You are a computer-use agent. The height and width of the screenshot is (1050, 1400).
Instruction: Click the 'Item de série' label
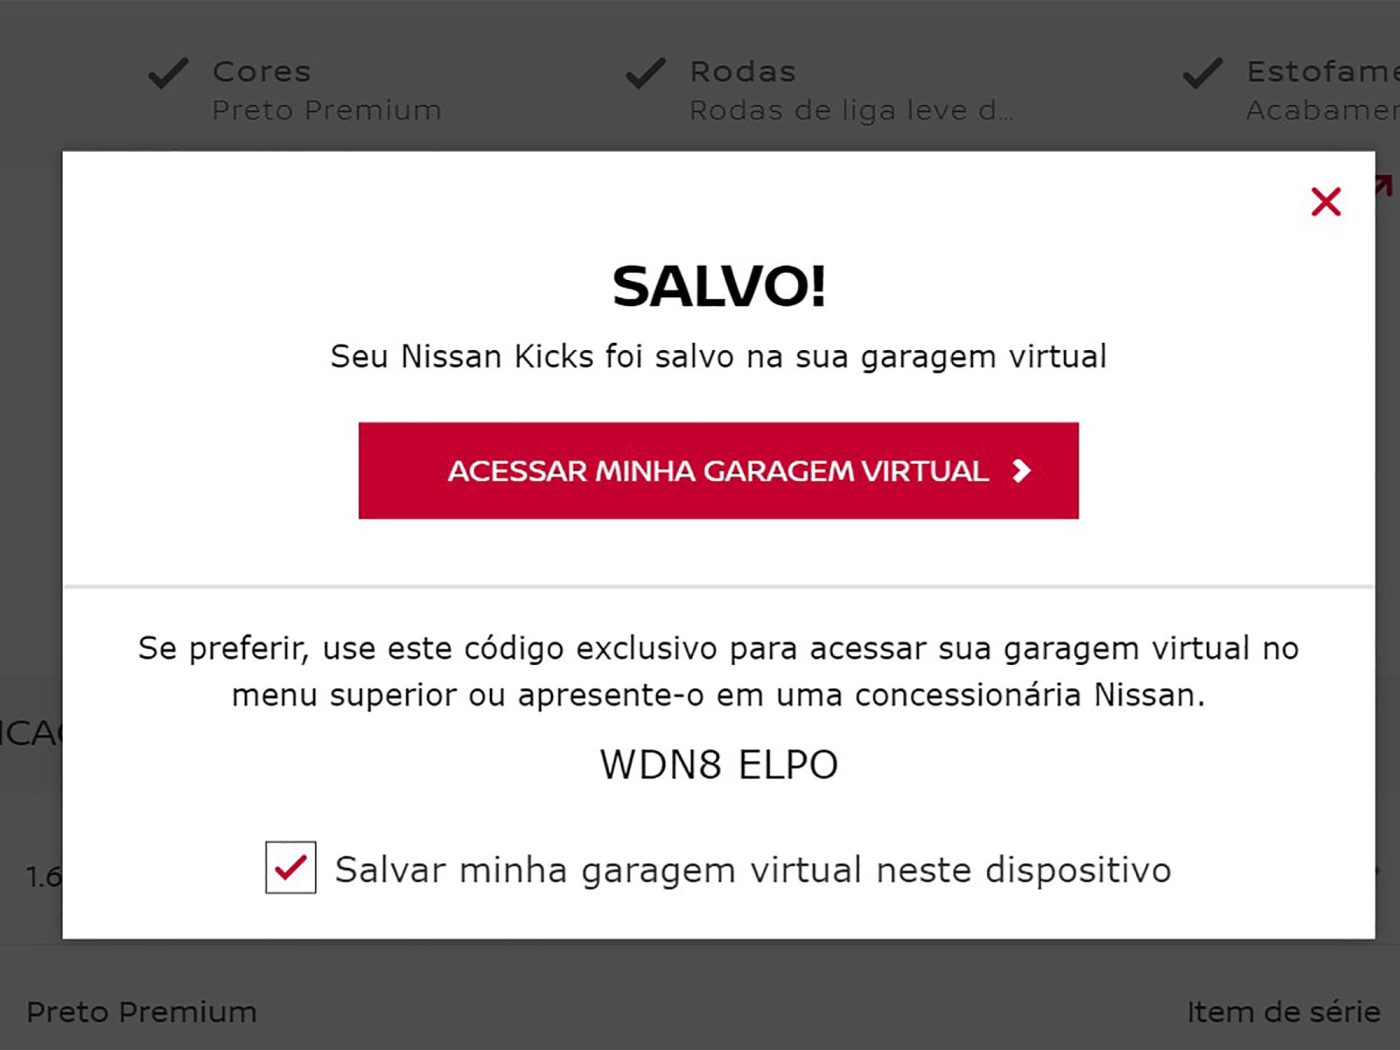point(1283,1012)
